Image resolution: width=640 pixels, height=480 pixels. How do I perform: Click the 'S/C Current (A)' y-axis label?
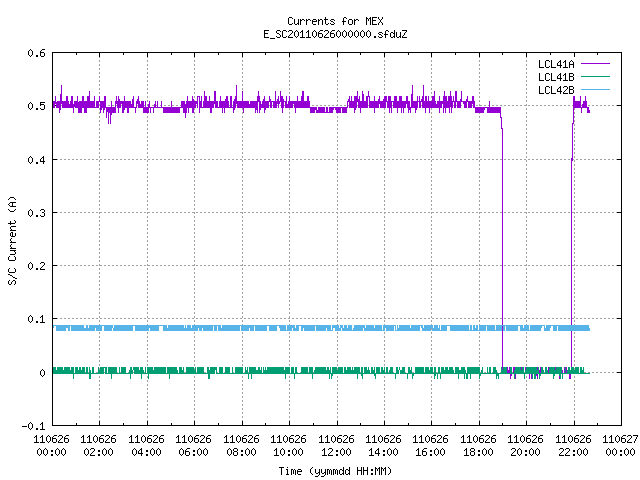12,240
